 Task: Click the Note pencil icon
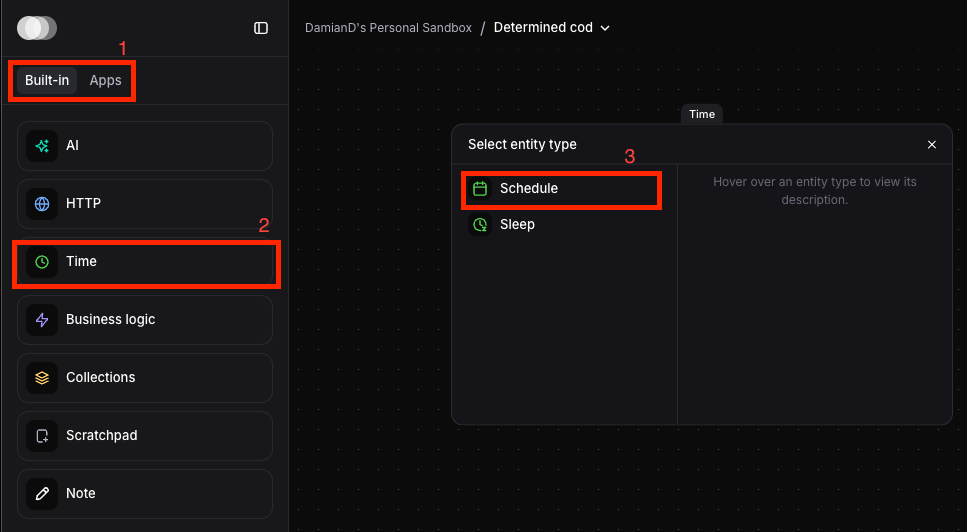[x=42, y=494]
